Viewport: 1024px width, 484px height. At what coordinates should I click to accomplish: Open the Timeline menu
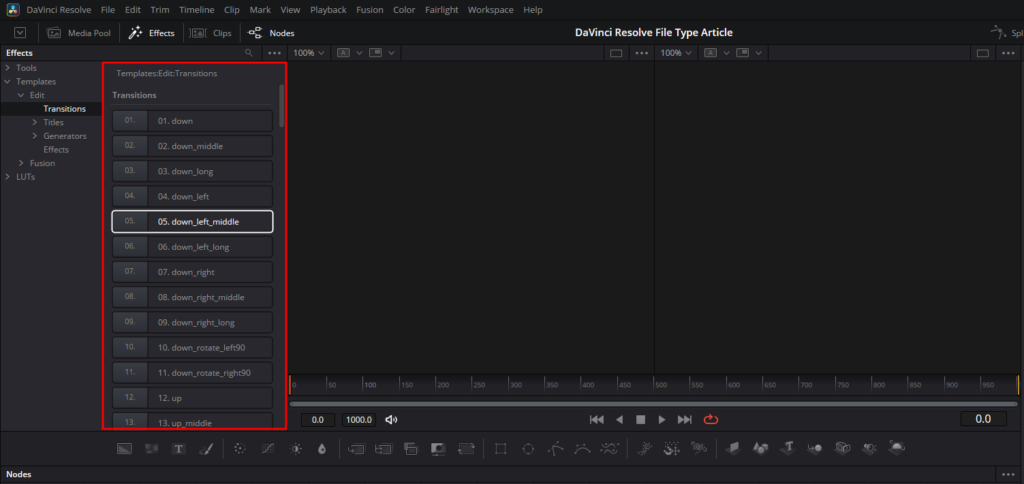point(197,10)
